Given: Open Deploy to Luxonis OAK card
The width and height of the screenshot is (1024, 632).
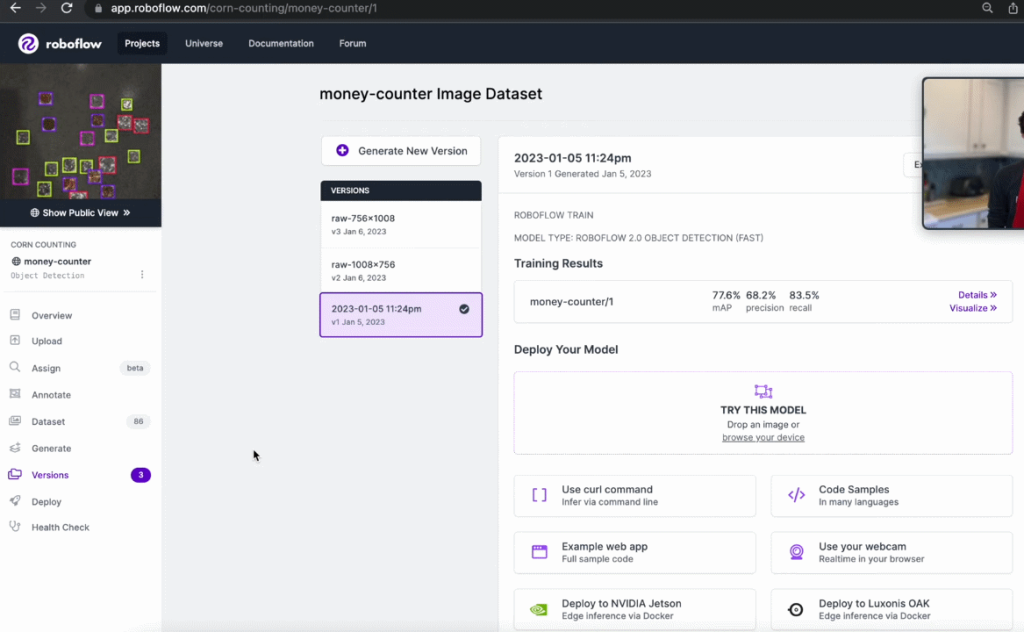Looking at the screenshot, I should [891, 609].
